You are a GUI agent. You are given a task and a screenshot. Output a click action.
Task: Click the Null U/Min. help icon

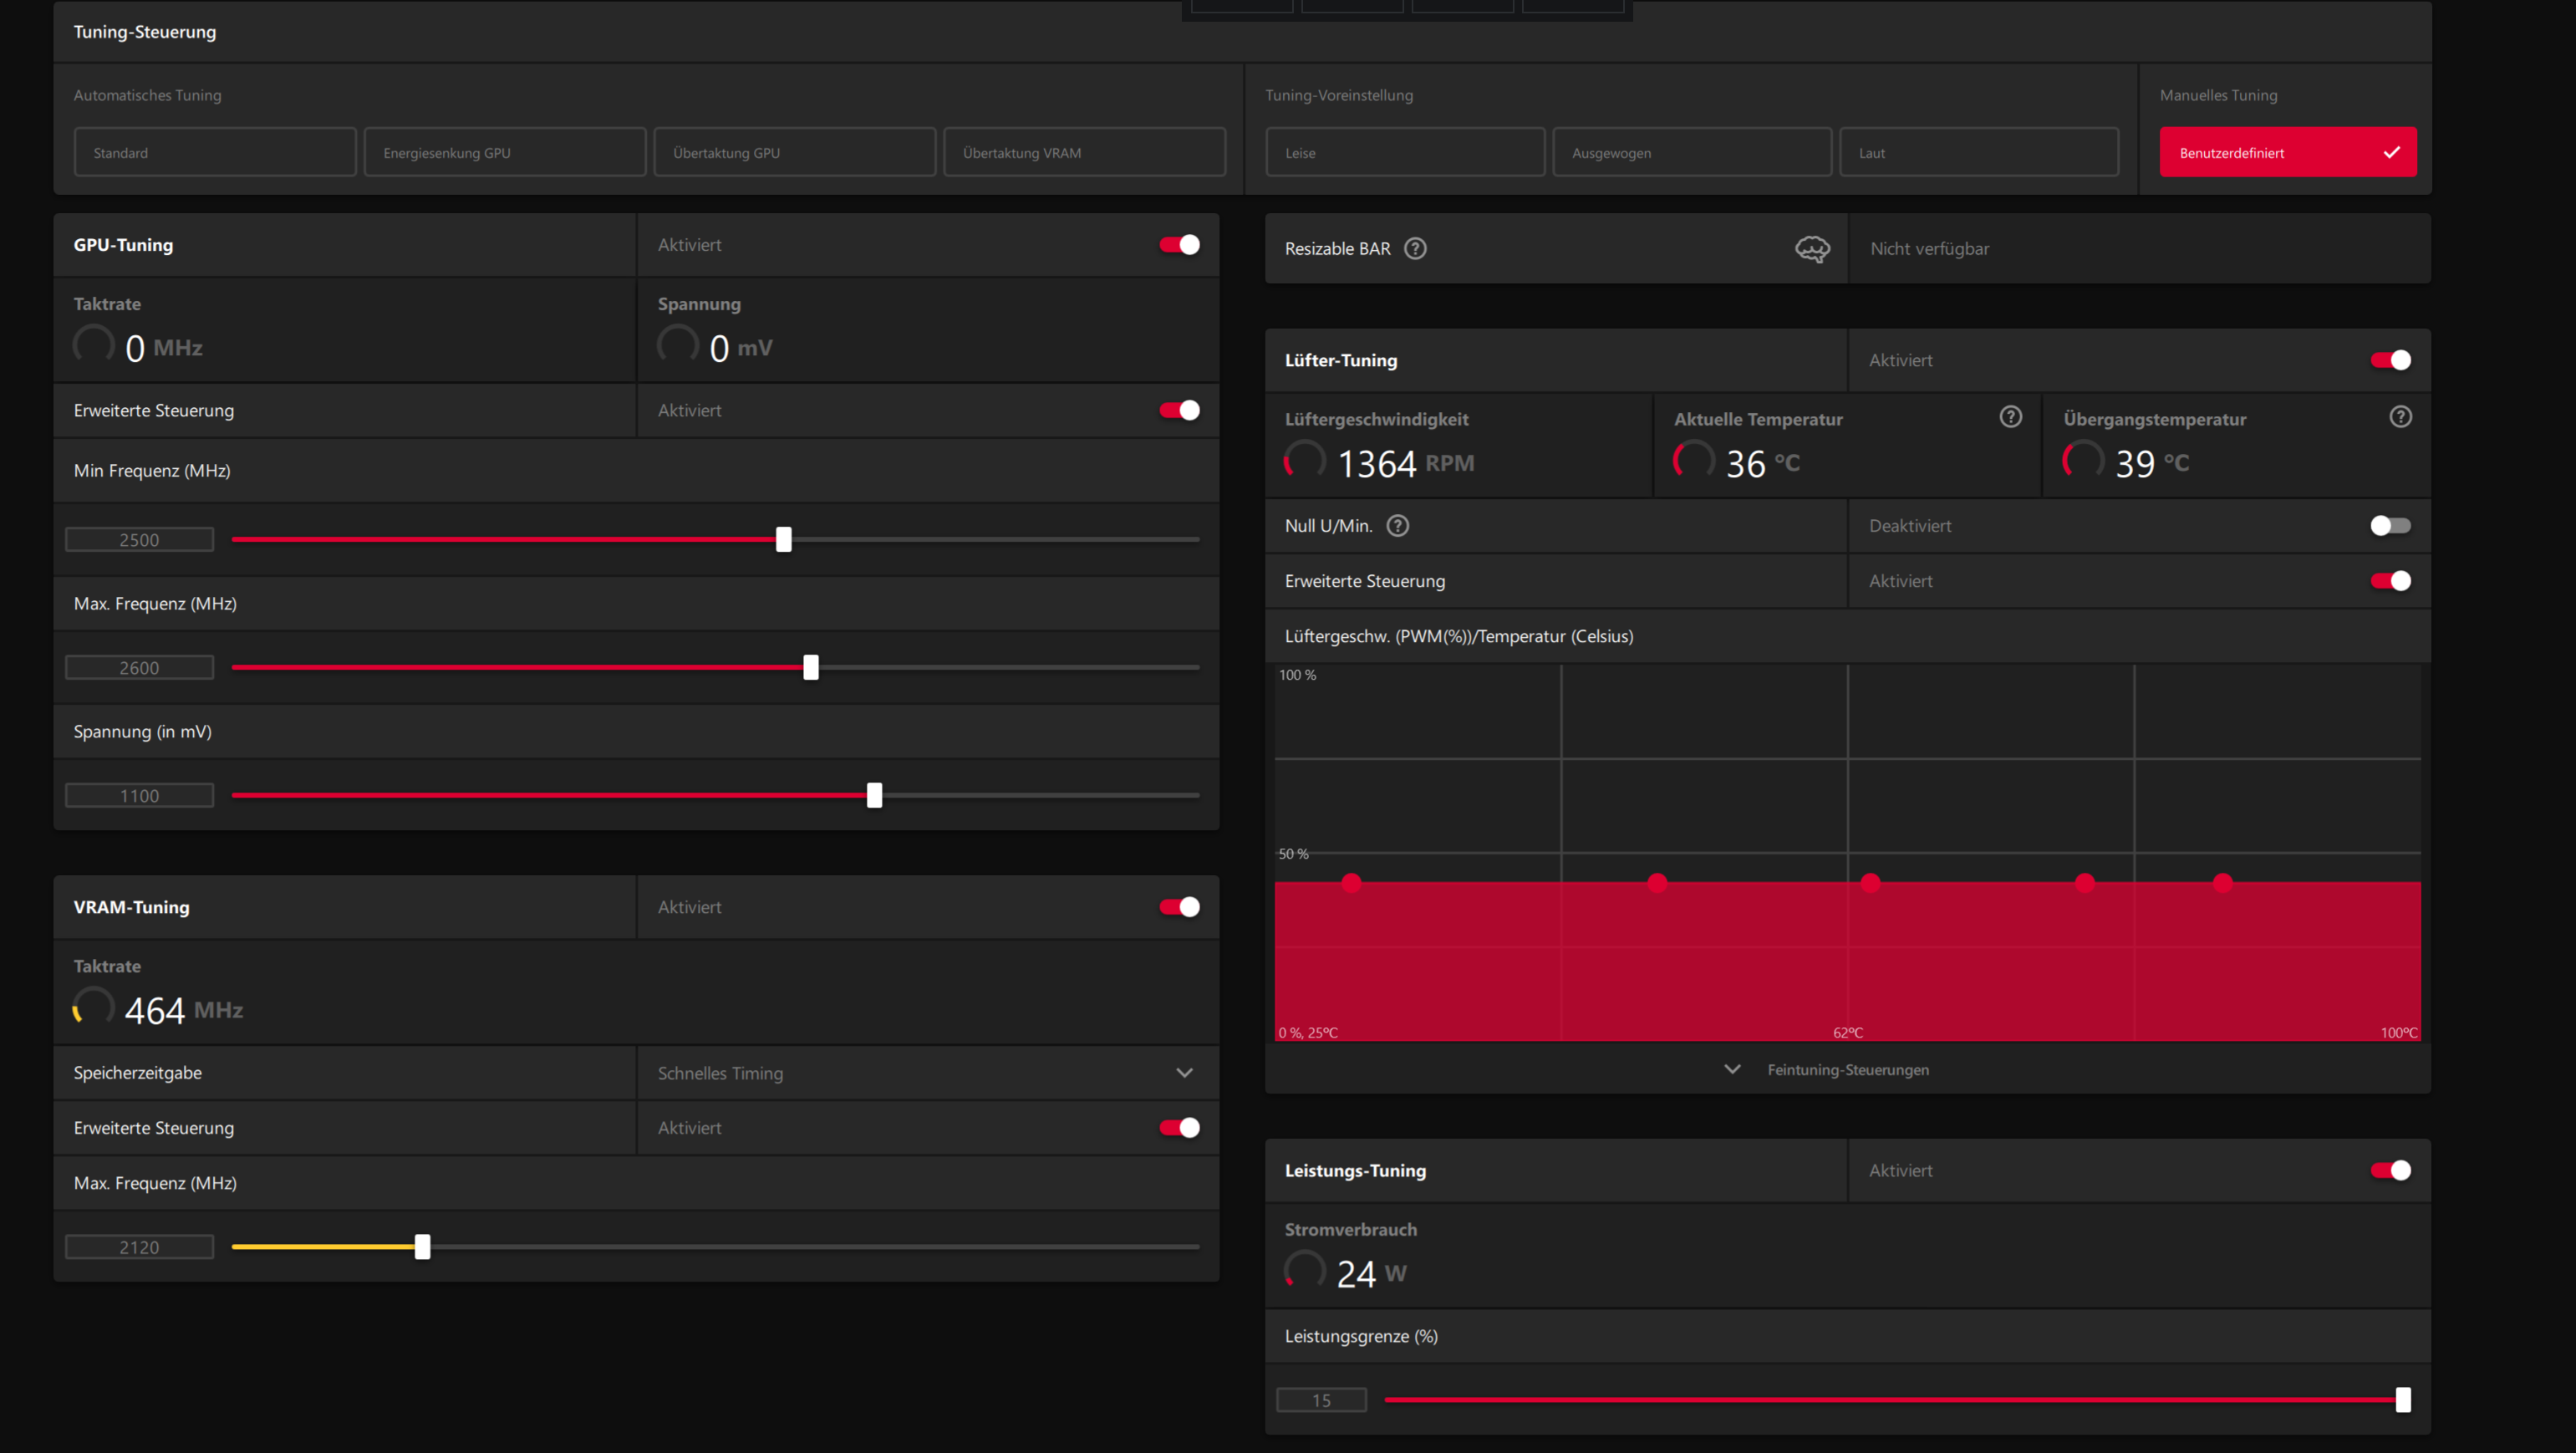pos(1398,526)
